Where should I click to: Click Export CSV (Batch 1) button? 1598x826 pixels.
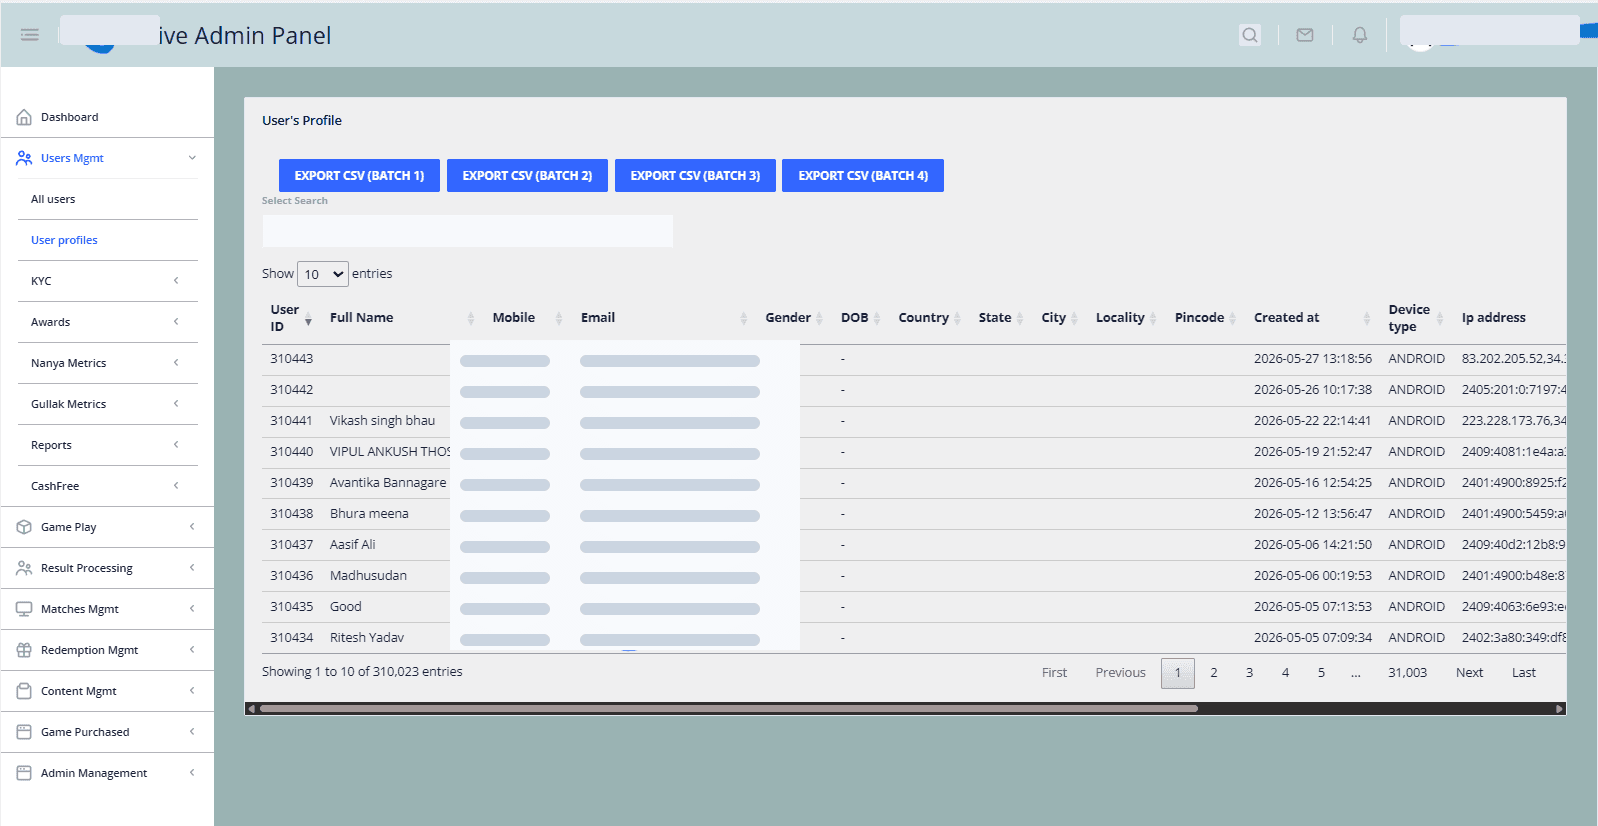coord(359,175)
